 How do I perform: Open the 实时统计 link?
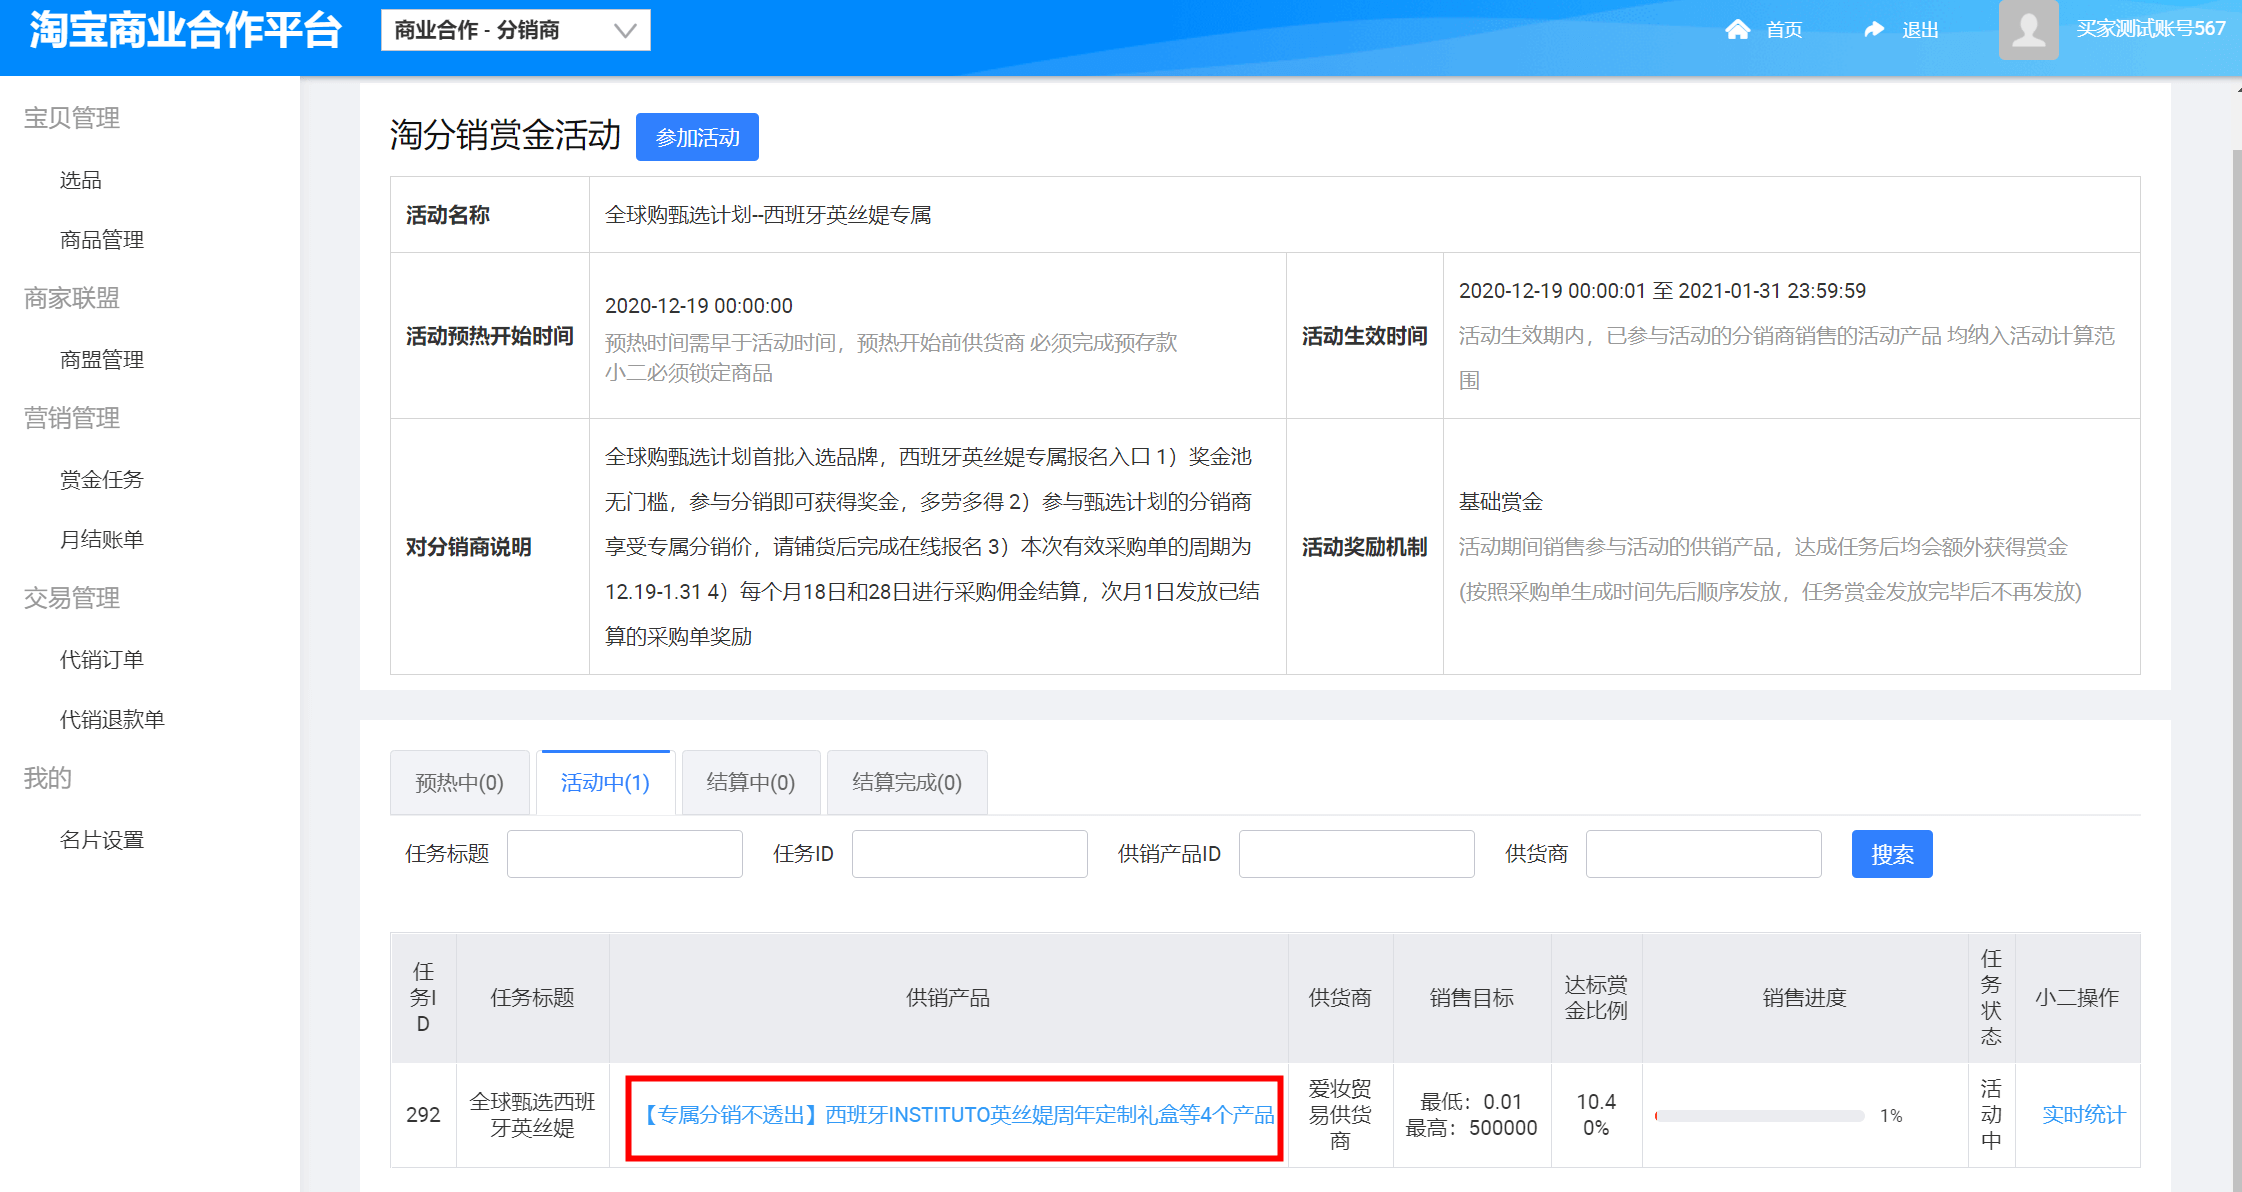2083,1115
